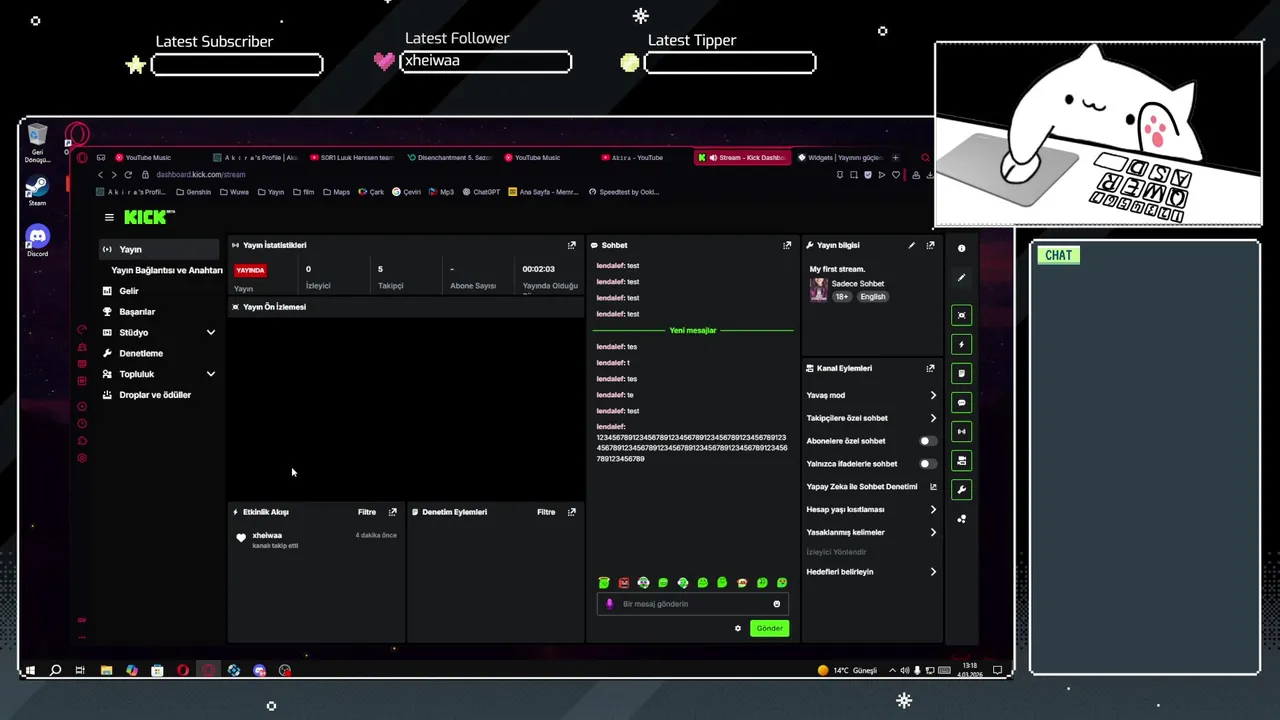Viewport: 1280px width, 720px height.
Task: Open Yavaş mod options
Action: pos(871,395)
